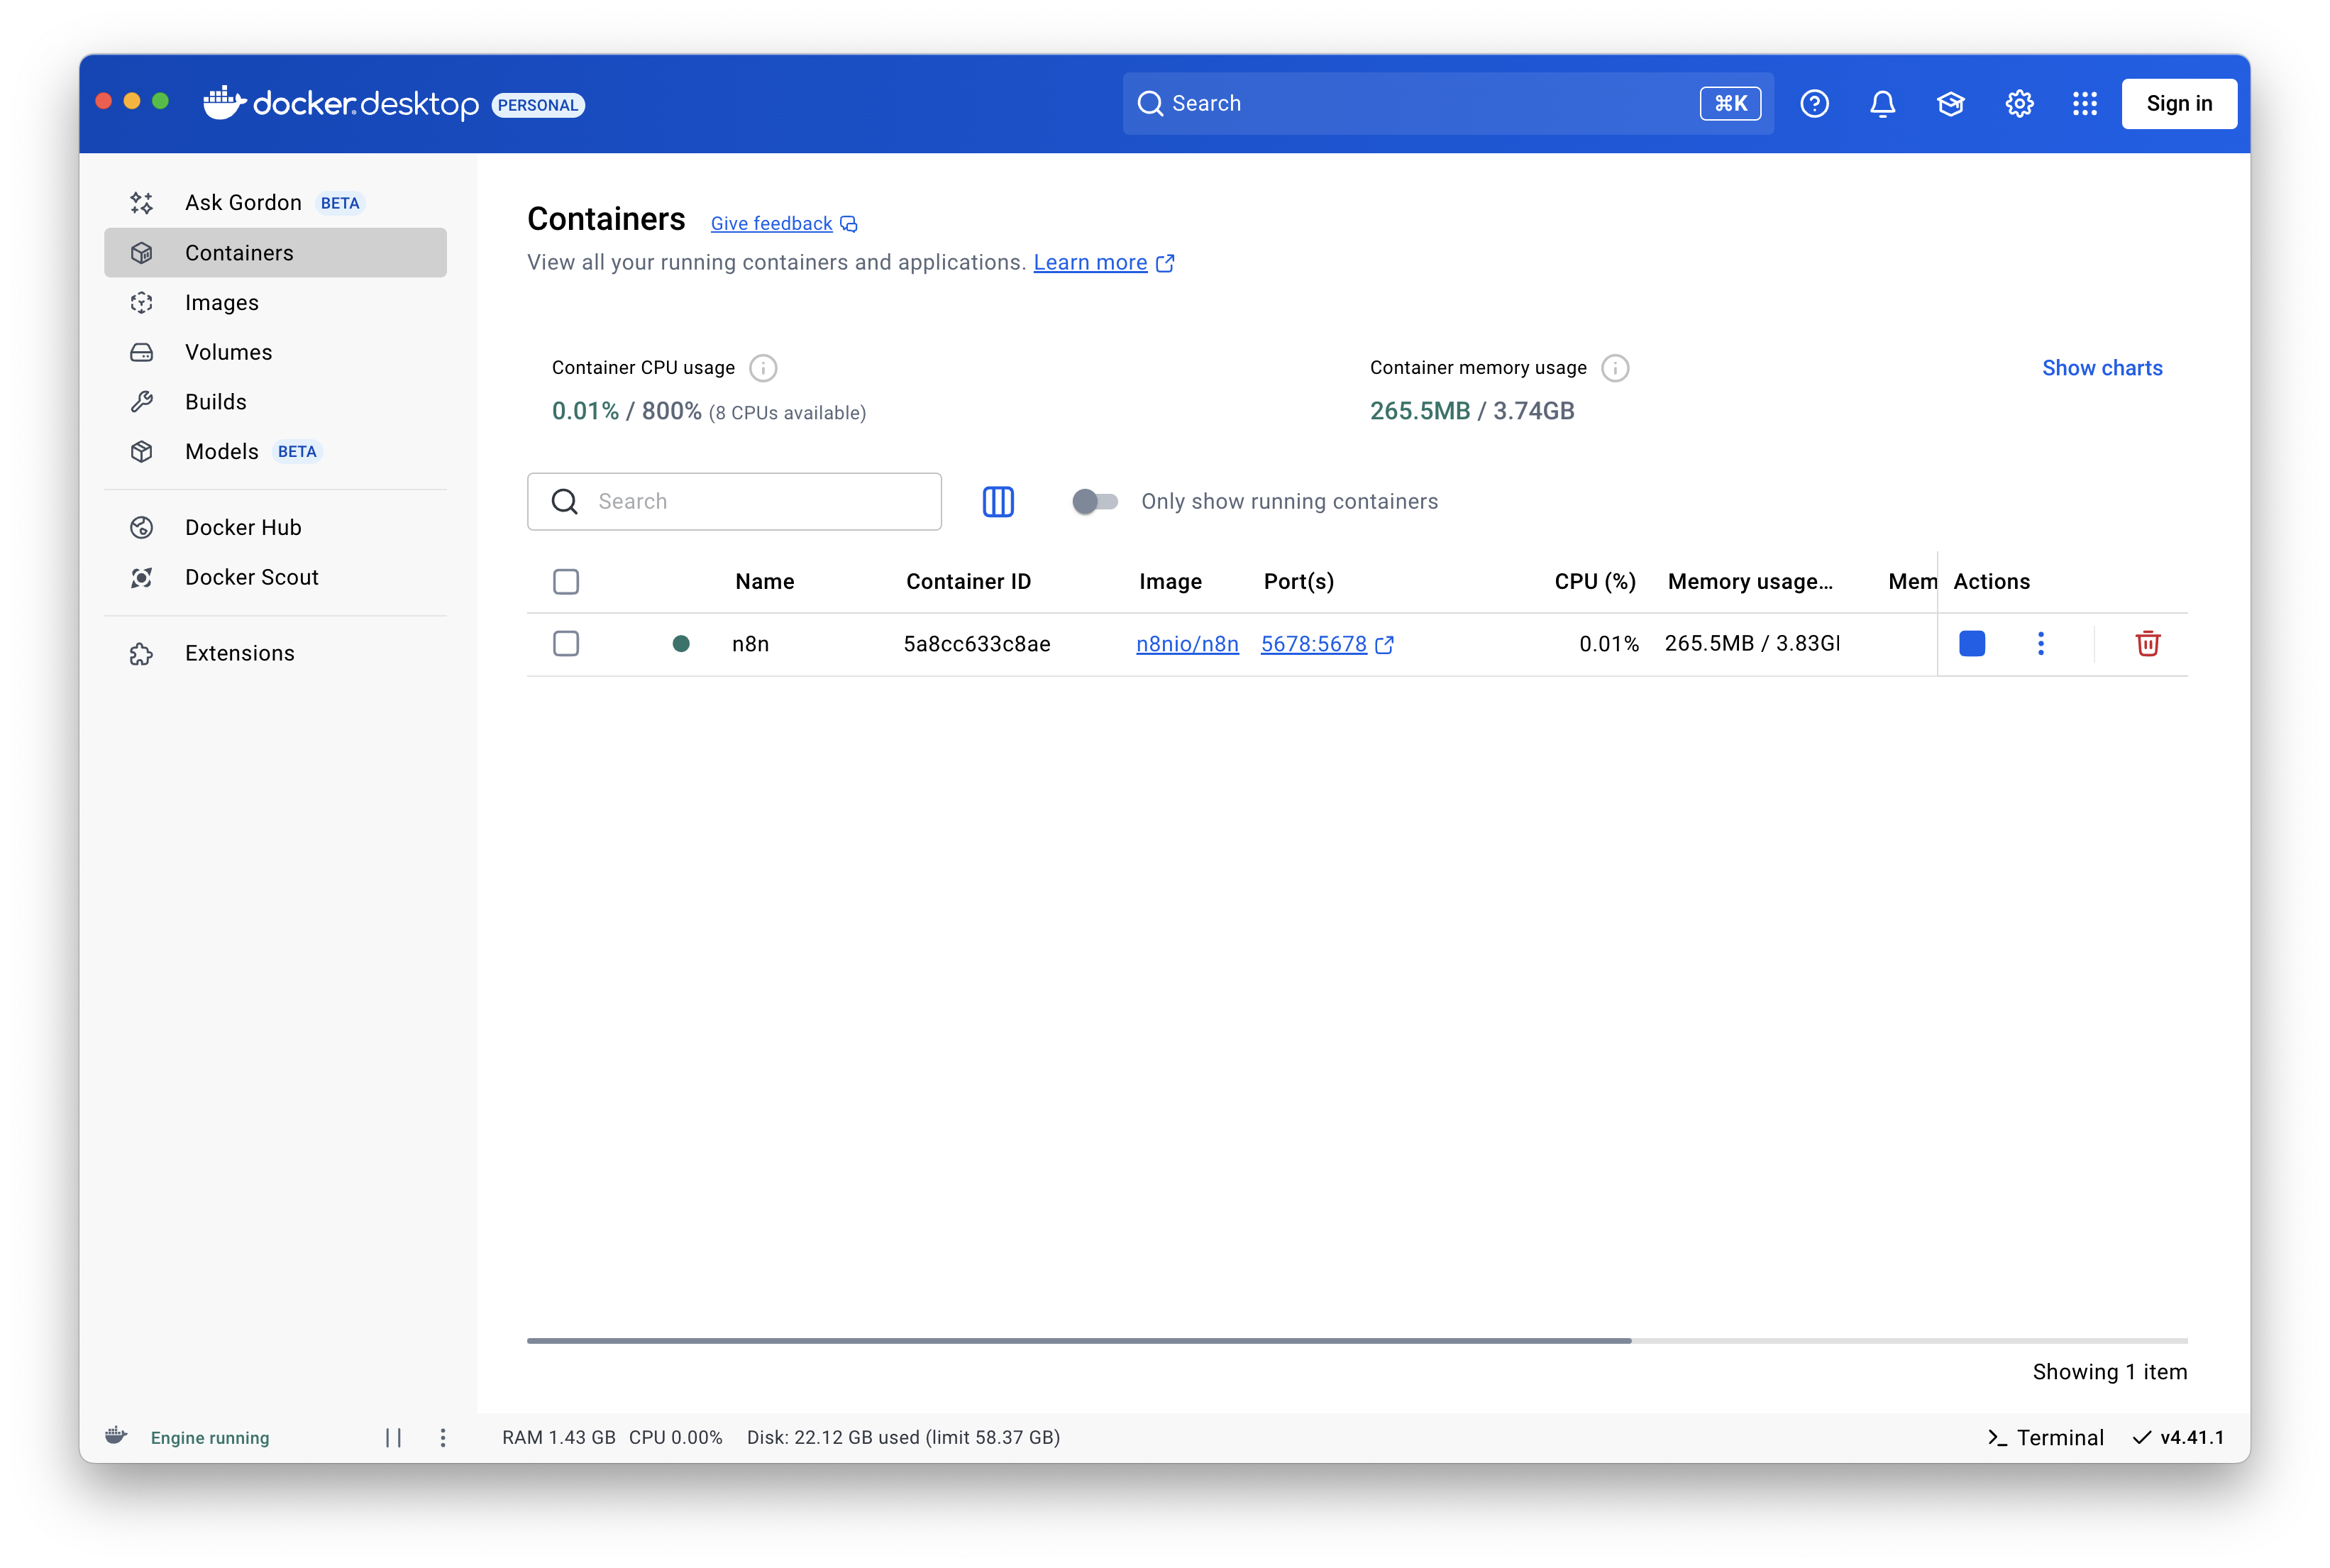This screenshot has width=2330, height=1568.
Task: Open the Learning center graduation cap icon
Action: click(1950, 103)
